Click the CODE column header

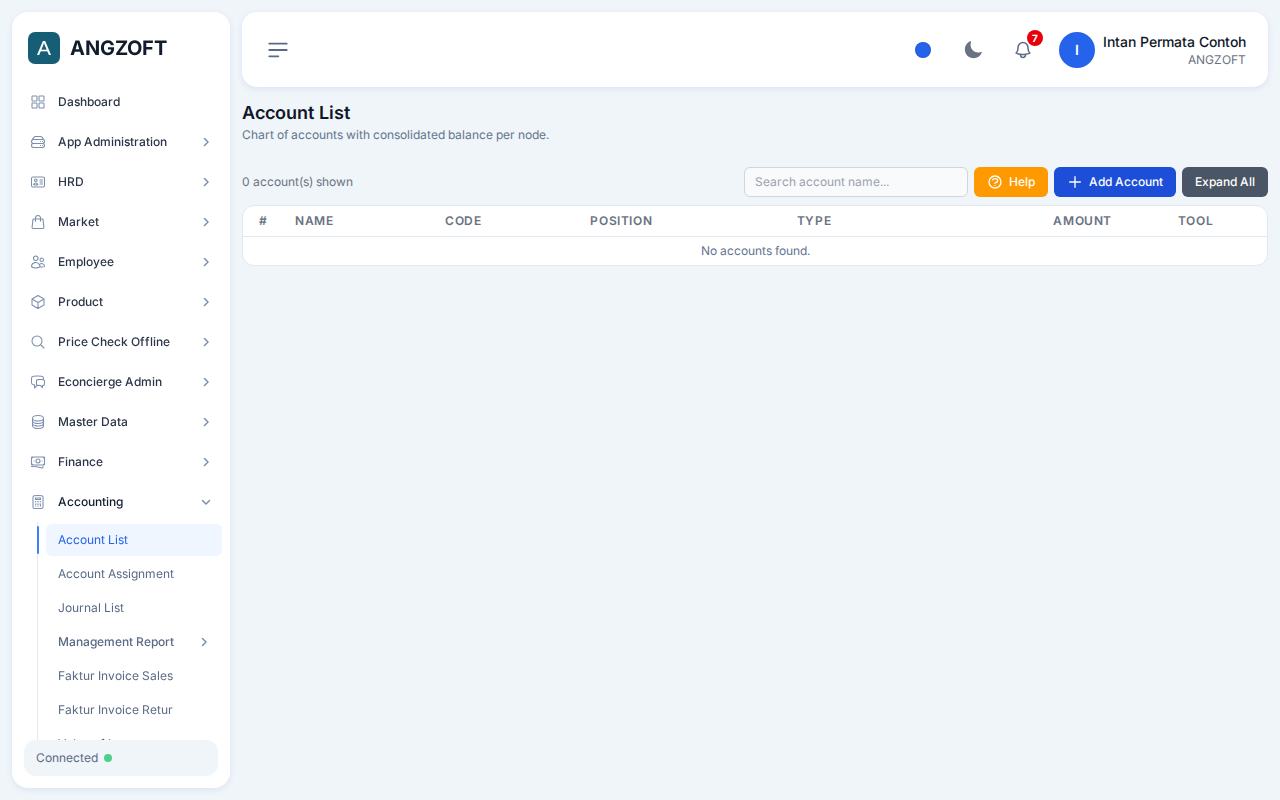[x=463, y=221]
